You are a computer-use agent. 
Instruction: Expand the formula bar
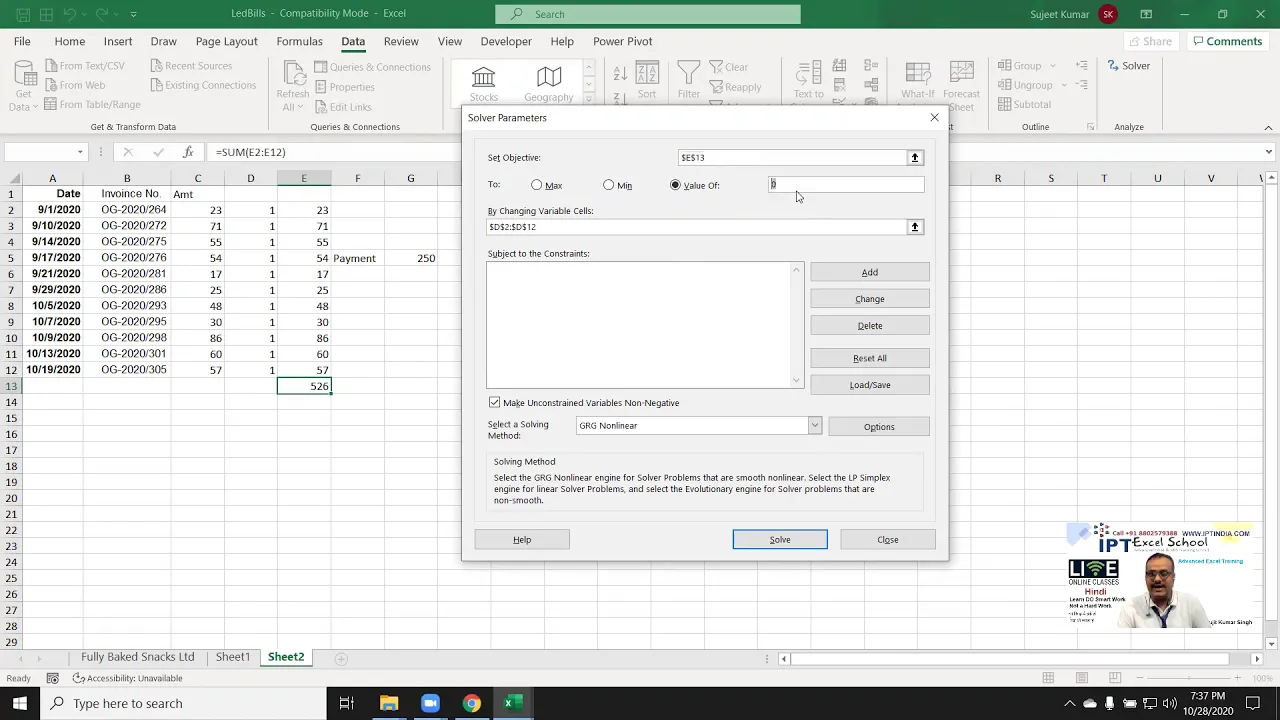(x=1268, y=152)
